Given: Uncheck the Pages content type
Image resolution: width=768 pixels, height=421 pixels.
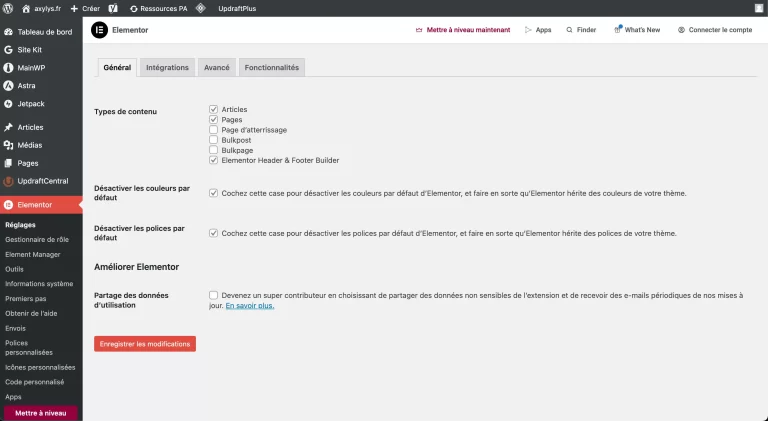Looking at the screenshot, I should (x=214, y=119).
